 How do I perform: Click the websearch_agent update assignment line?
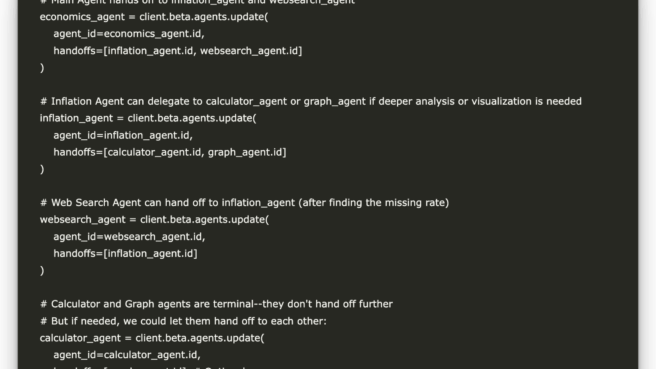pos(154,220)
